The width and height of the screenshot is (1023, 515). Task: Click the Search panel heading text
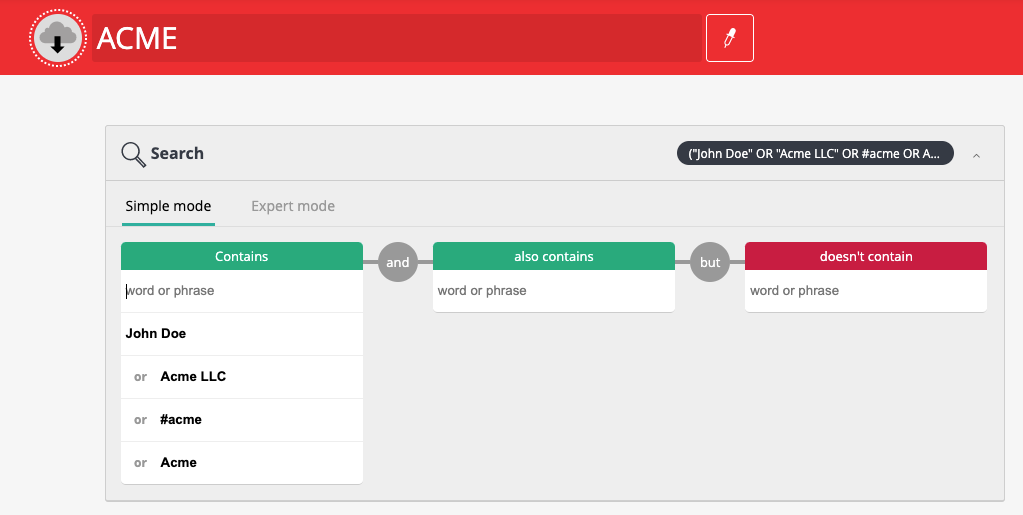[177, 153]
